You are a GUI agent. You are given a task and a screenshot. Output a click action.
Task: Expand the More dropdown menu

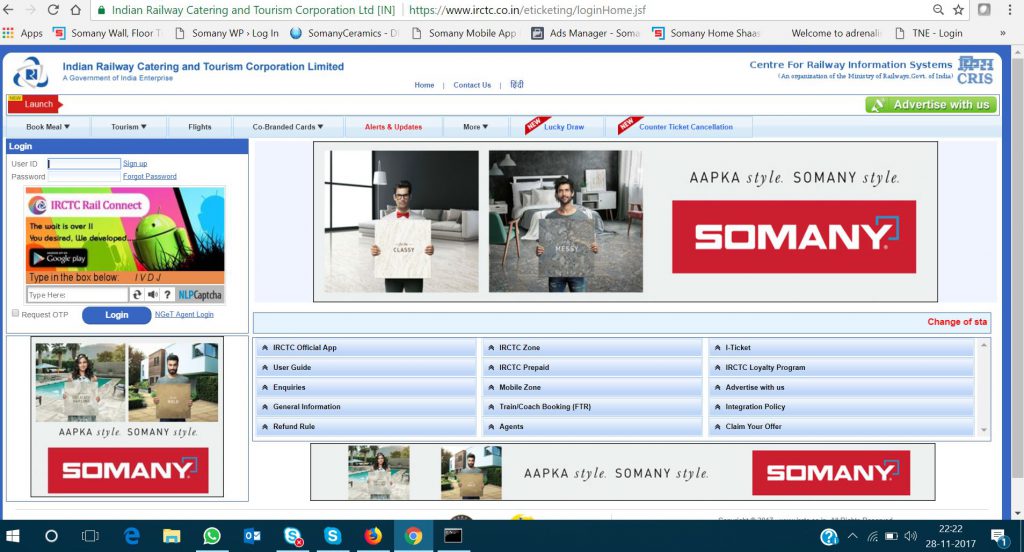tap(476, 127)
